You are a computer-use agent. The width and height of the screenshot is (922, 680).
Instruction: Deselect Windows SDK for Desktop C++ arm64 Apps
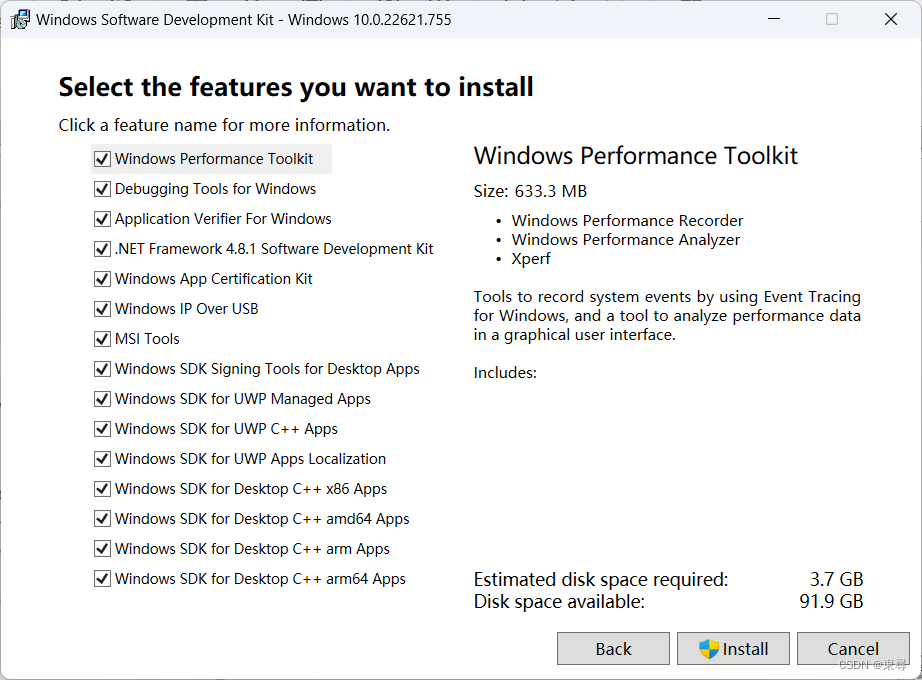tap(101, 578)
